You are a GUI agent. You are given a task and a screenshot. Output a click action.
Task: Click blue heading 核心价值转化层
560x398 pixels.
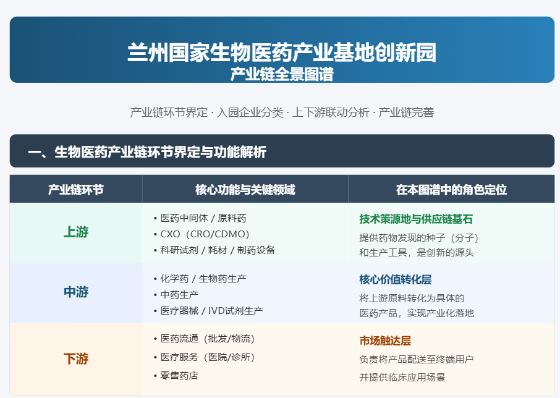[x=395, y=279]
